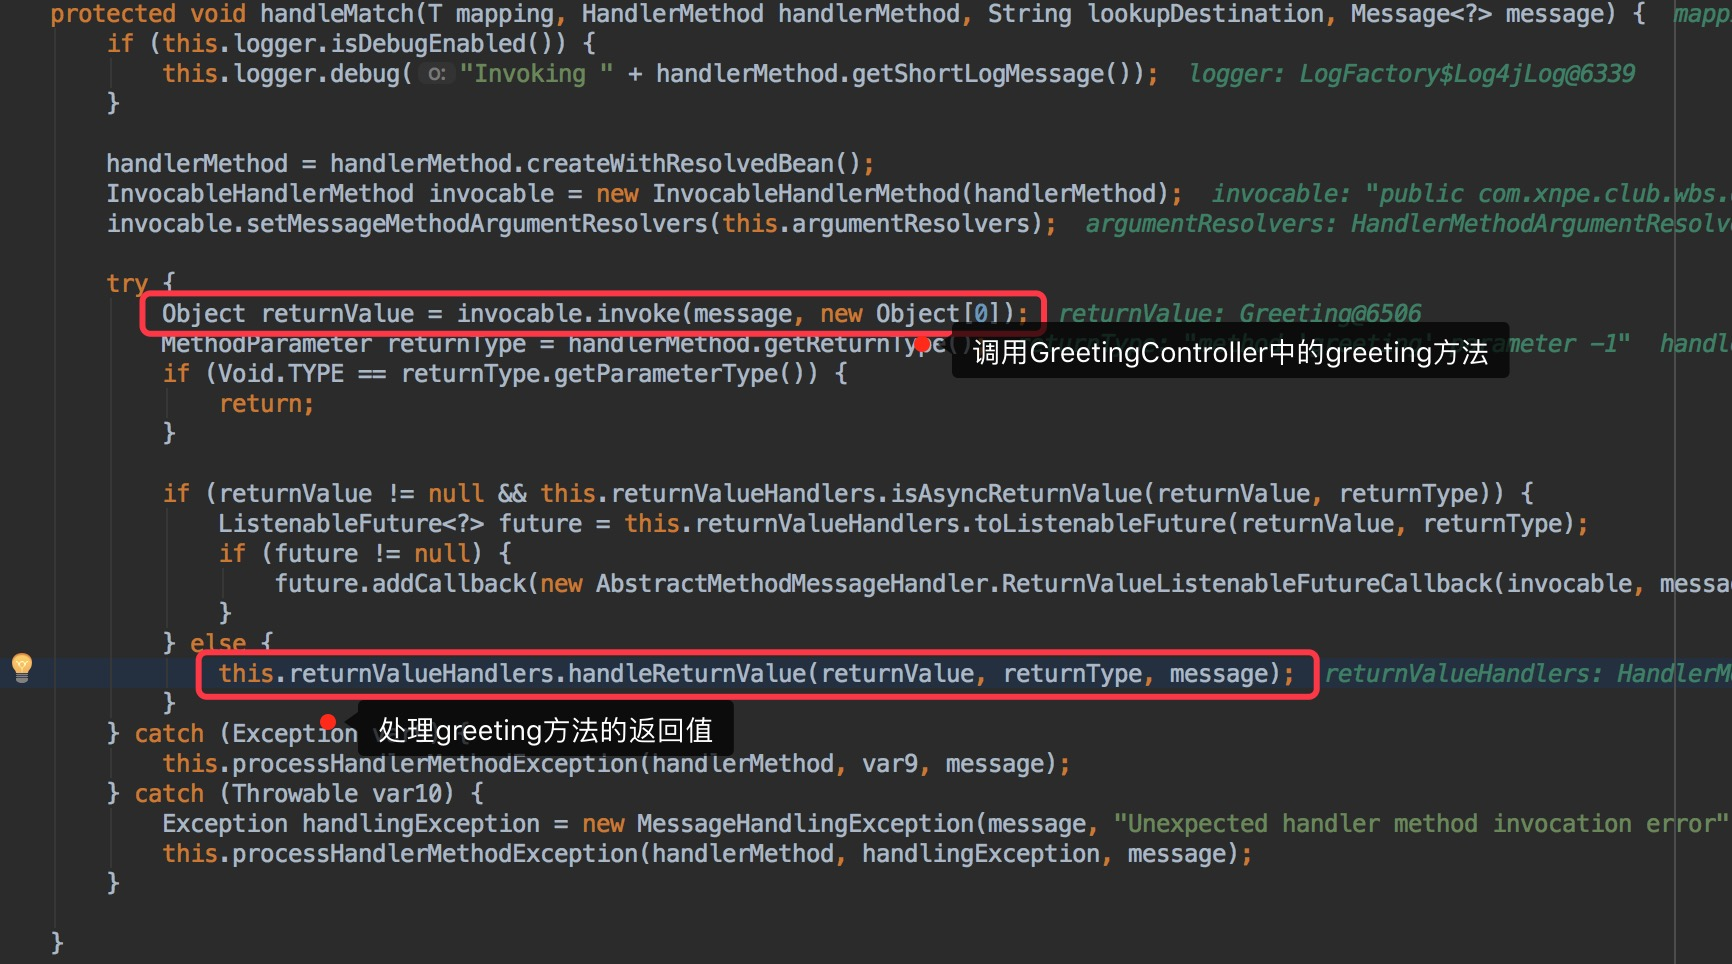Click the 'lookupDestination' parameter
1732x964 pixels.
[x=1206, y=14]
